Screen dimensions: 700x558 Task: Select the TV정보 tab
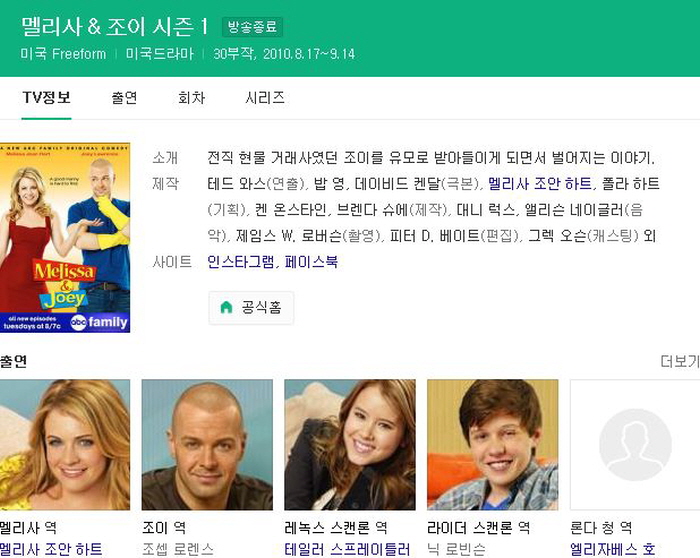46,98
